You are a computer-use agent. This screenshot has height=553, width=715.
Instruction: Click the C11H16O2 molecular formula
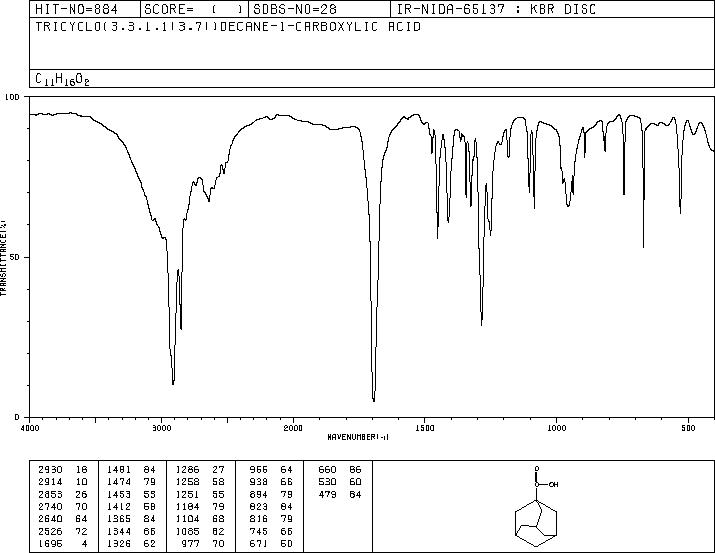62,80
